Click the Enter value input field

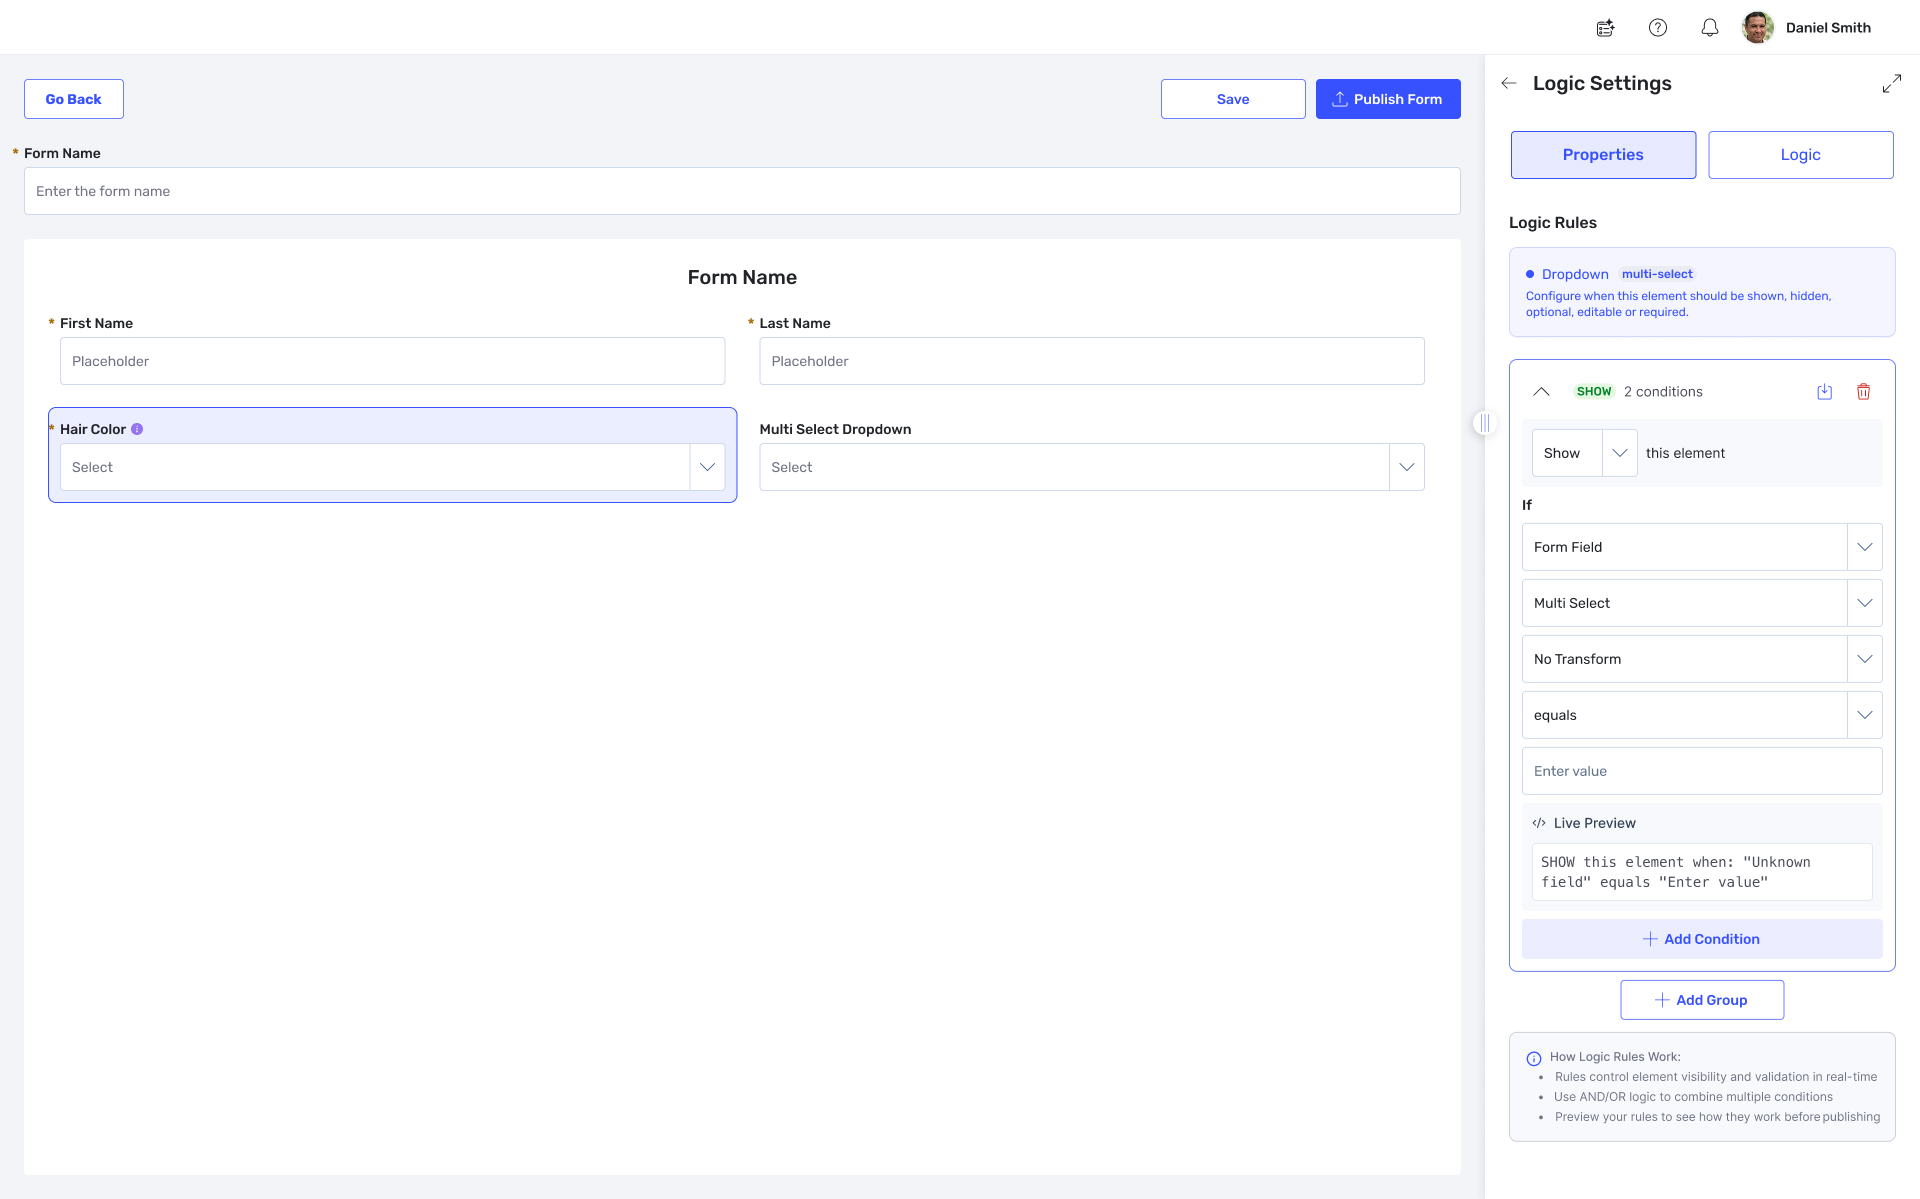[1701, 771]
